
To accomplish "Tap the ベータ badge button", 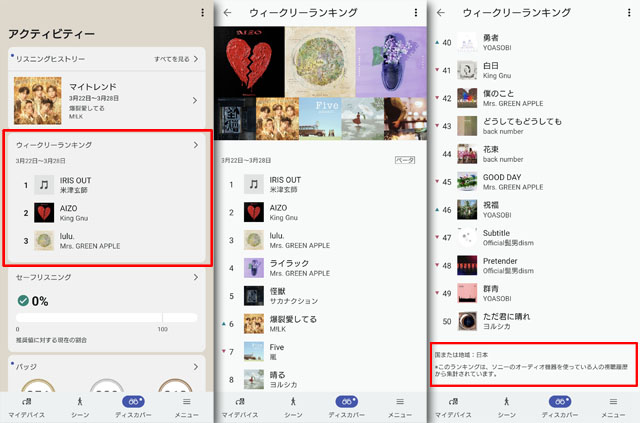I will click(404, 160).
